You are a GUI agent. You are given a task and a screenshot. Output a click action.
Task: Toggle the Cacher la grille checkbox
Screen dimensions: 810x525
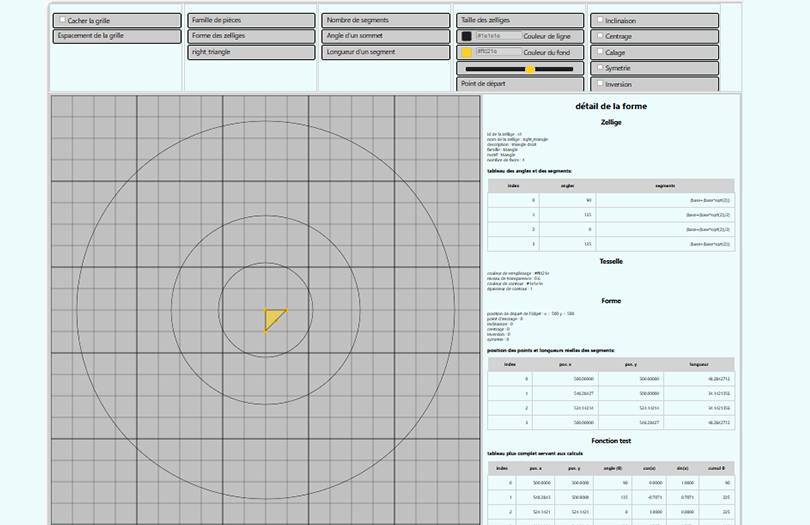point(62,20)
